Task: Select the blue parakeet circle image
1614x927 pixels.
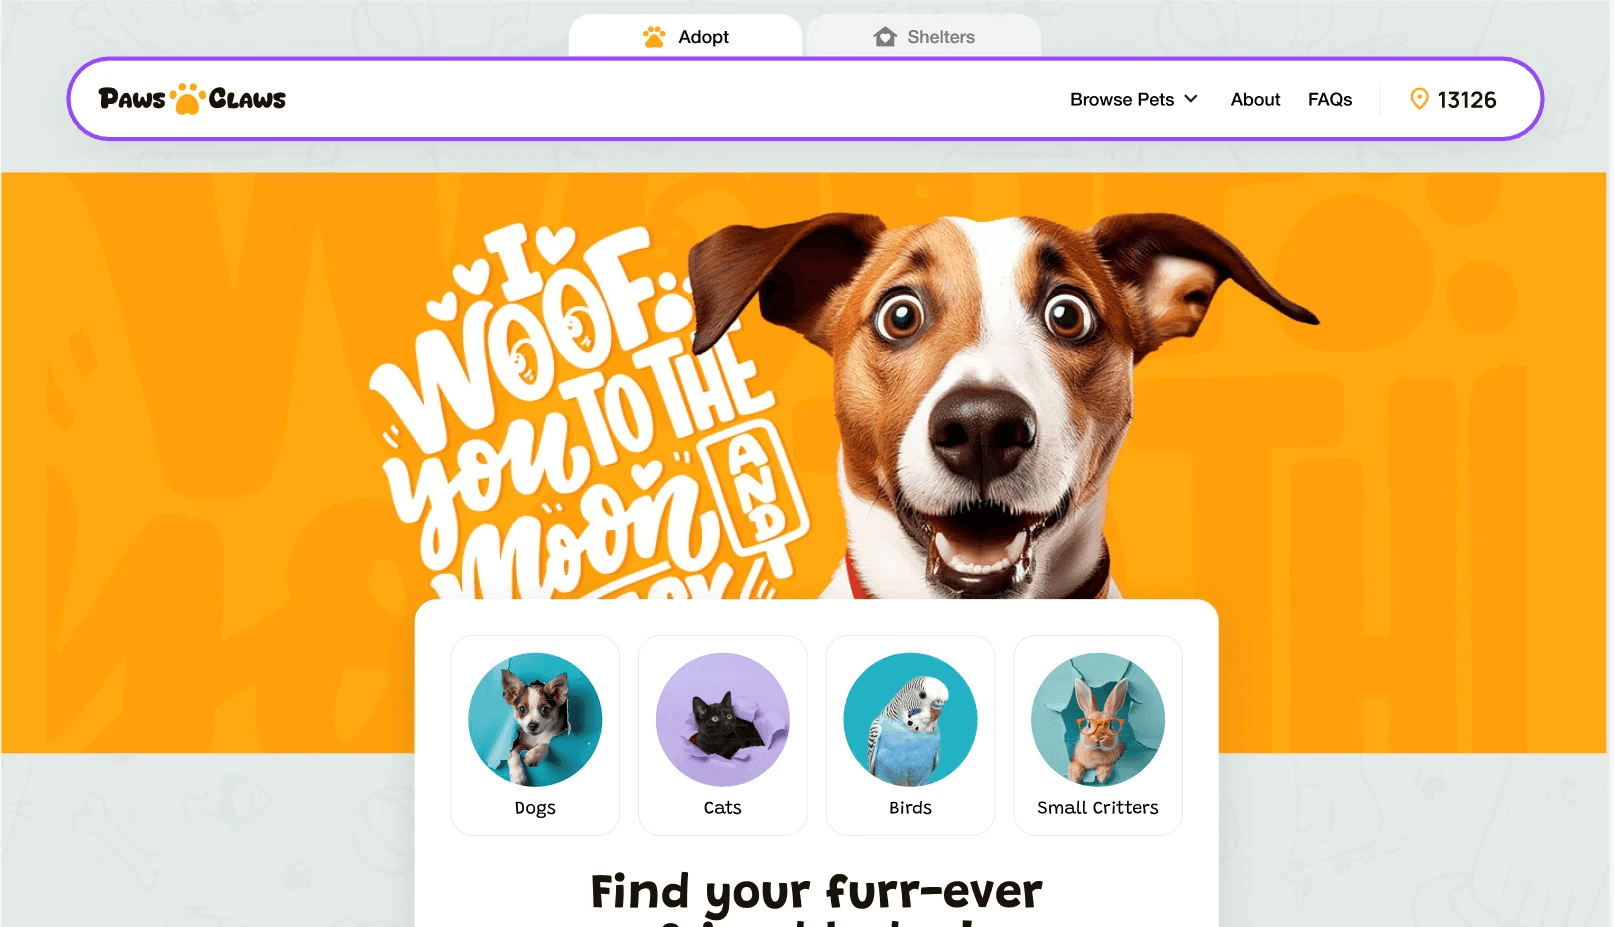Action: (x=910, y=720)
